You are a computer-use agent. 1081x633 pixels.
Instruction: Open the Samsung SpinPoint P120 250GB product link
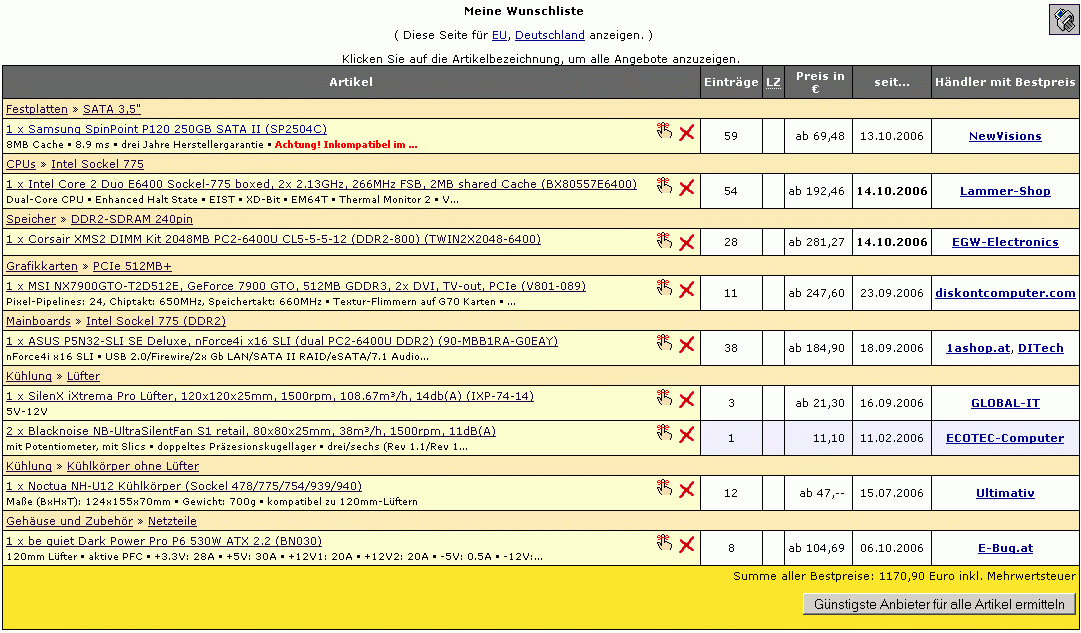point(166,129)
